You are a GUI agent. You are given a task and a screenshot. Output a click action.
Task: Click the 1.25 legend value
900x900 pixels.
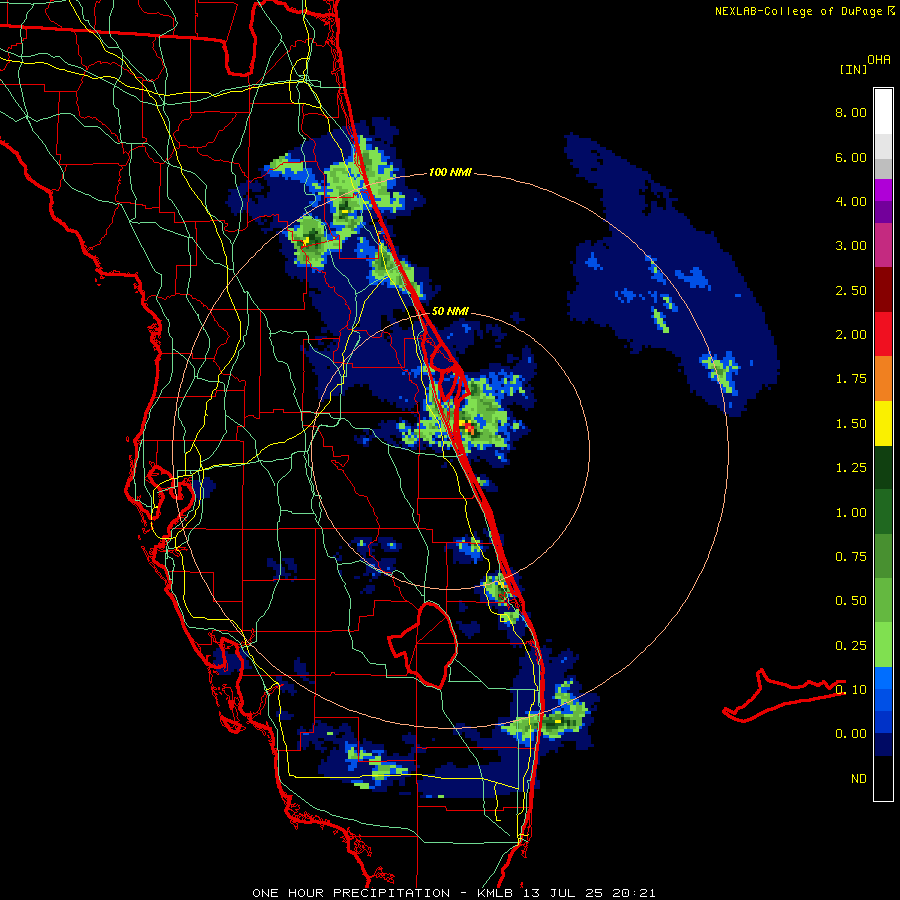click(x=851, y=468)
